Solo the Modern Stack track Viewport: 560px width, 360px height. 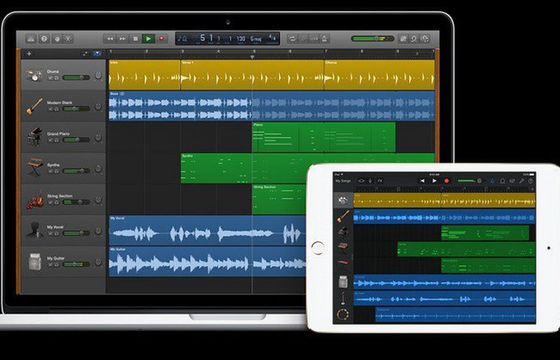[56, 109]
